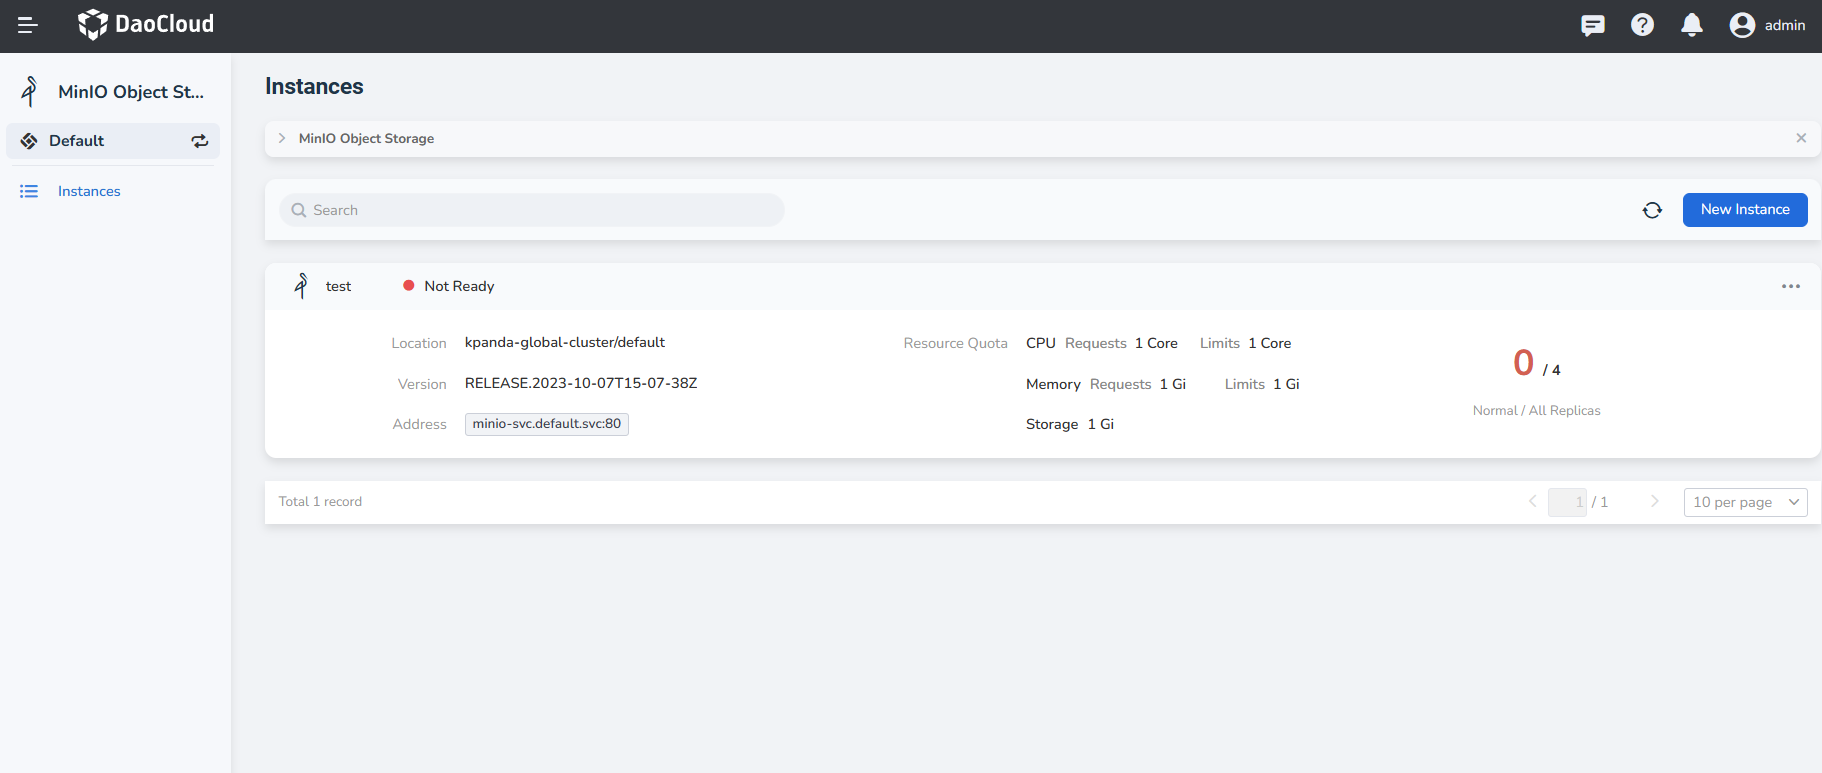Click the DaoCloud logo
The width and height of the screenshot is (1822, 773).
click(146, 24)
